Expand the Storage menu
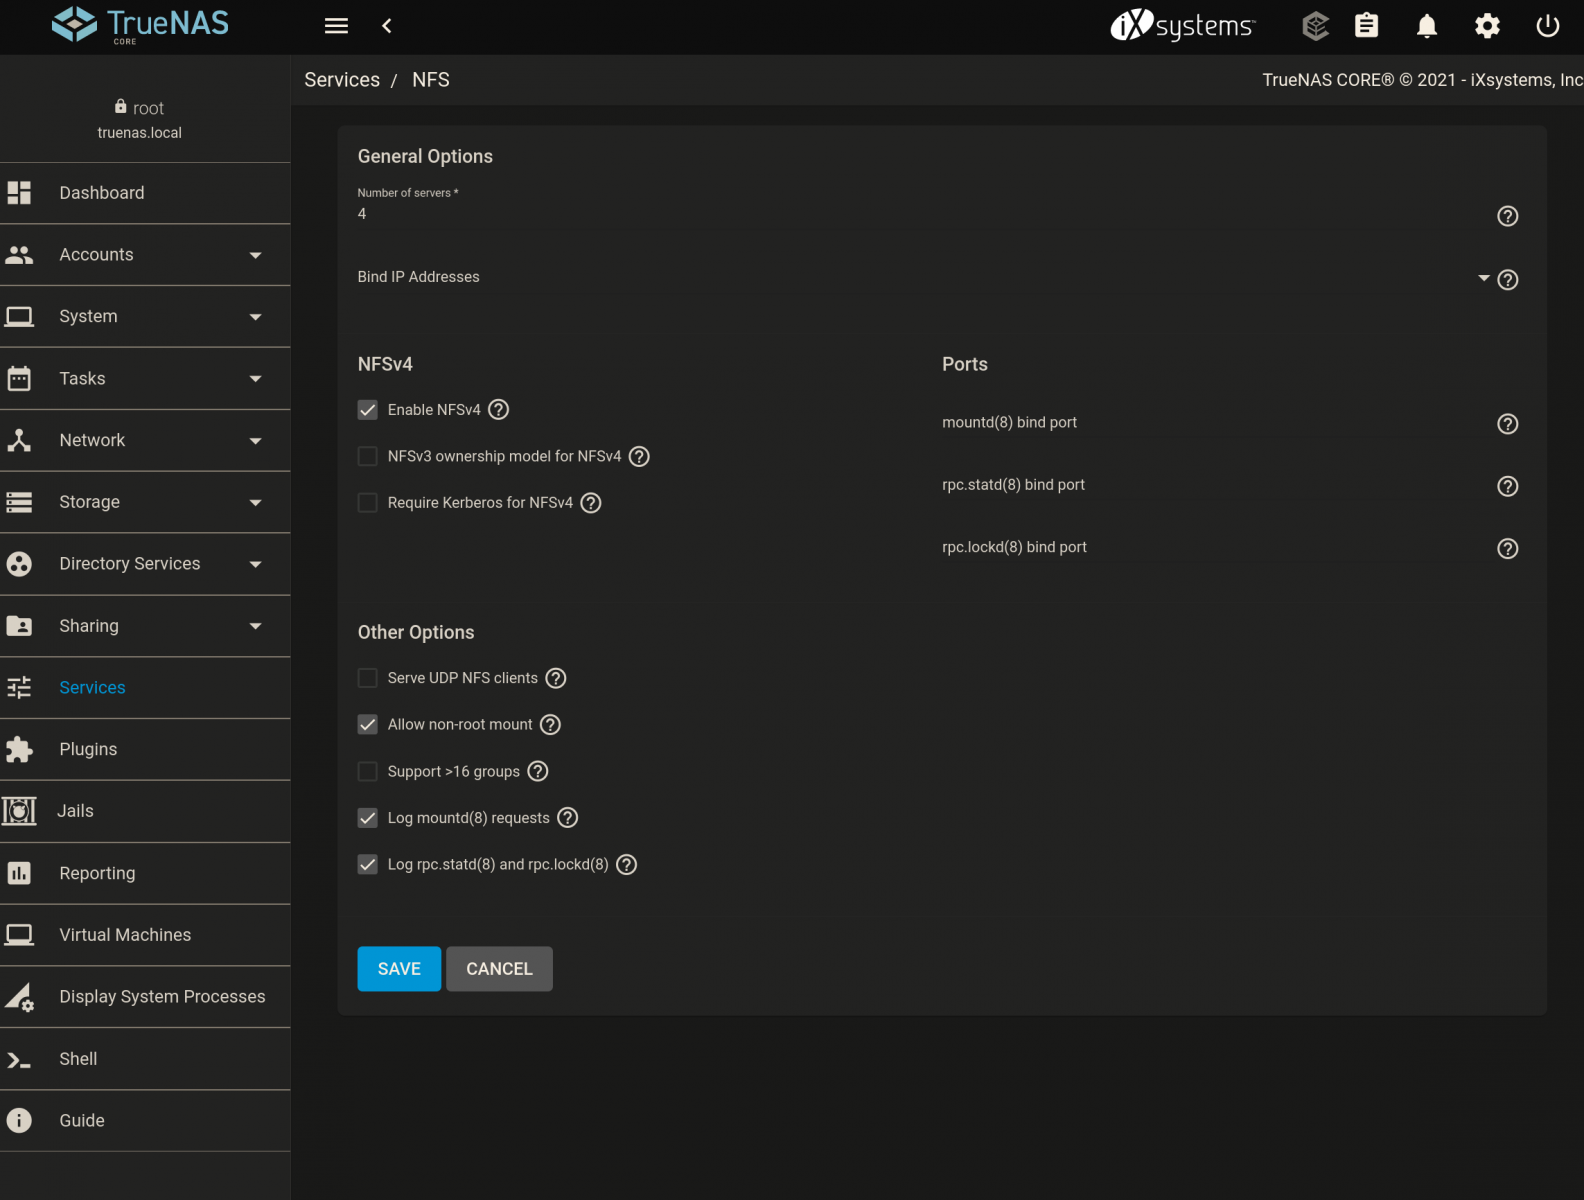 [145, 502]
